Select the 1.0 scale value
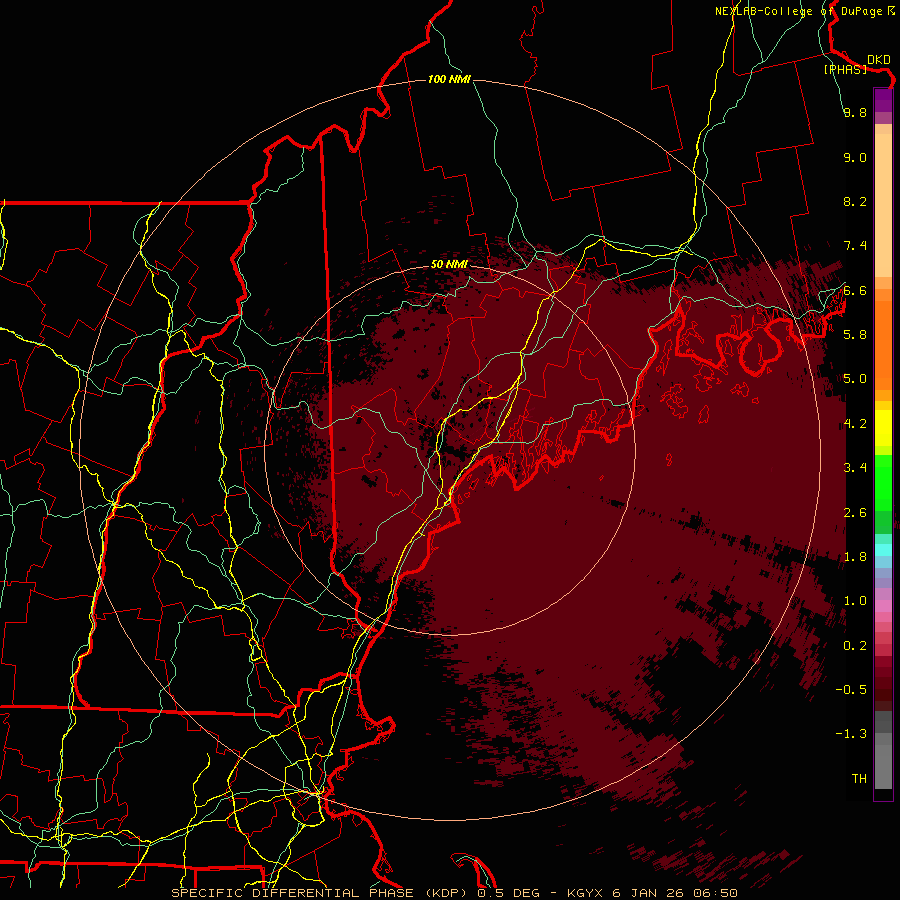Viewport: 900px width, 900px height. pos(855,600)
